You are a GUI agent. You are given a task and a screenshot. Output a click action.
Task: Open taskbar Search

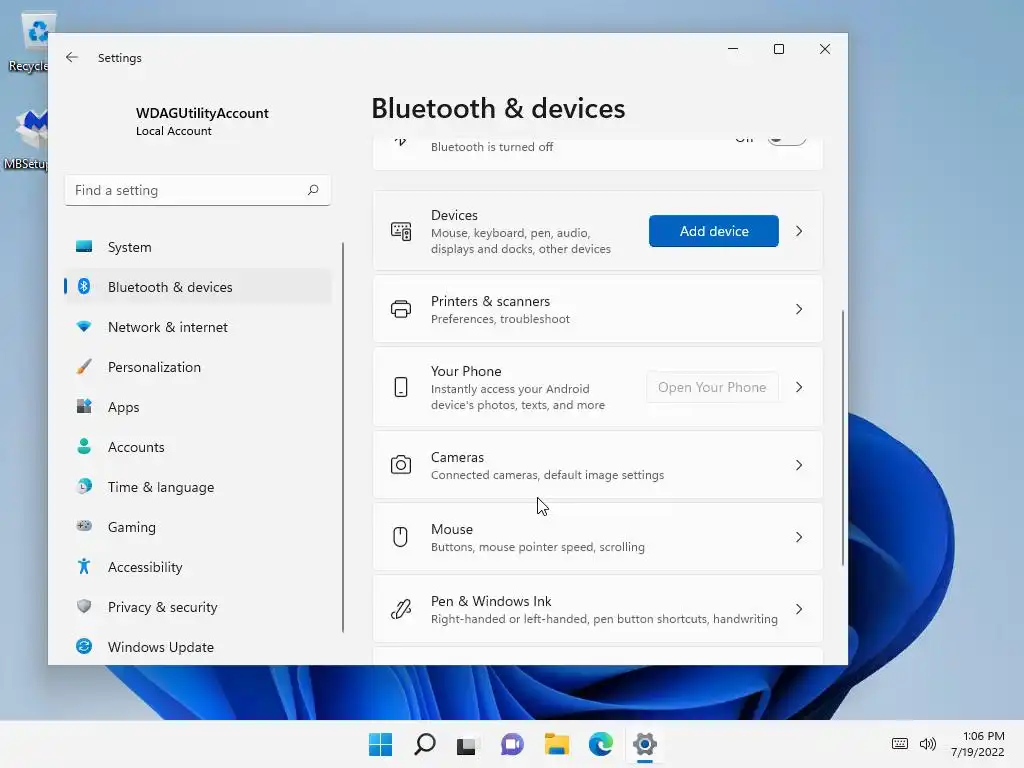coord(424,744)
